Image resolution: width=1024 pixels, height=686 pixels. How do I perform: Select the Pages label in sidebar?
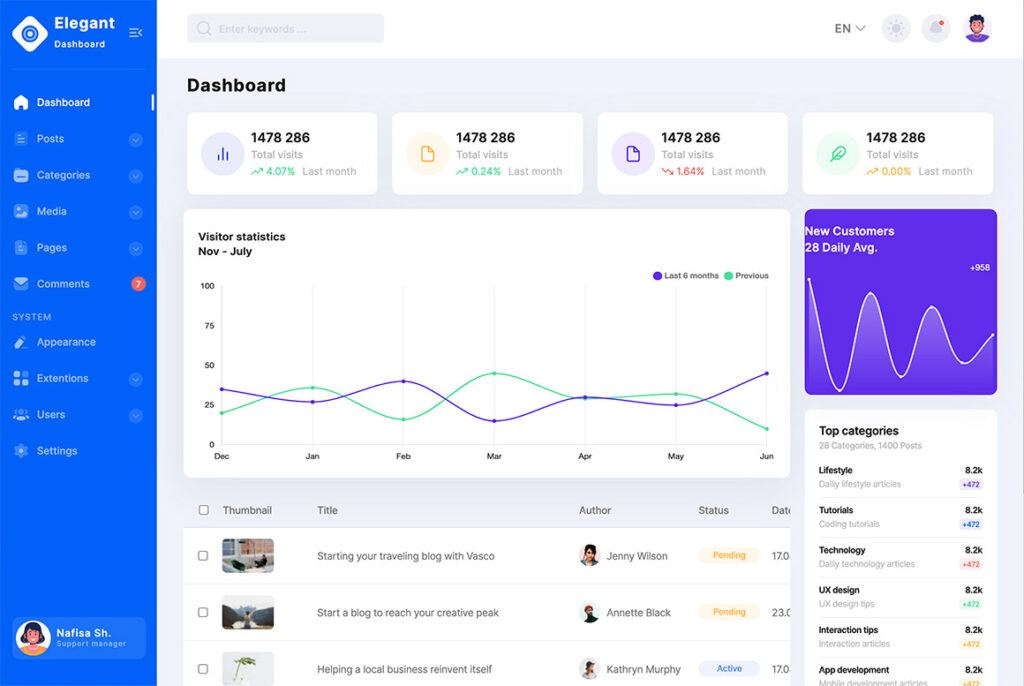click(52, 248)
